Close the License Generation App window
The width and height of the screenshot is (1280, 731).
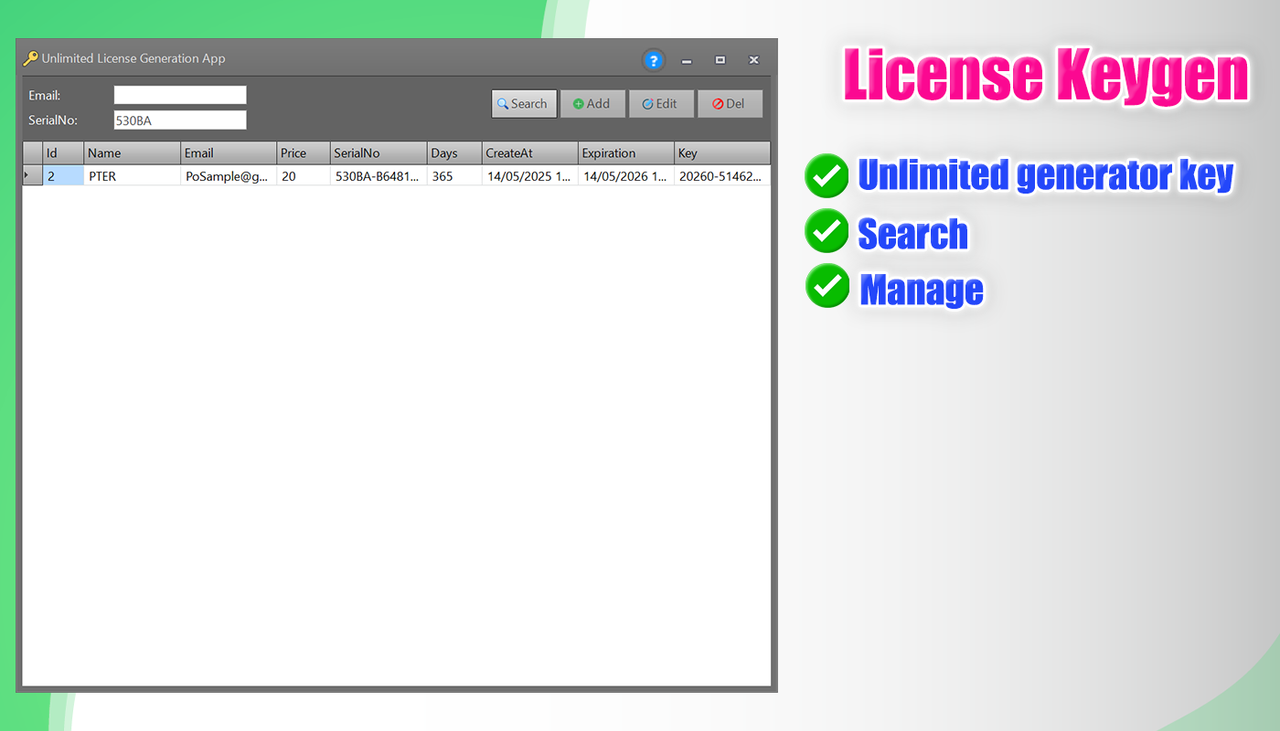(754, 60)
